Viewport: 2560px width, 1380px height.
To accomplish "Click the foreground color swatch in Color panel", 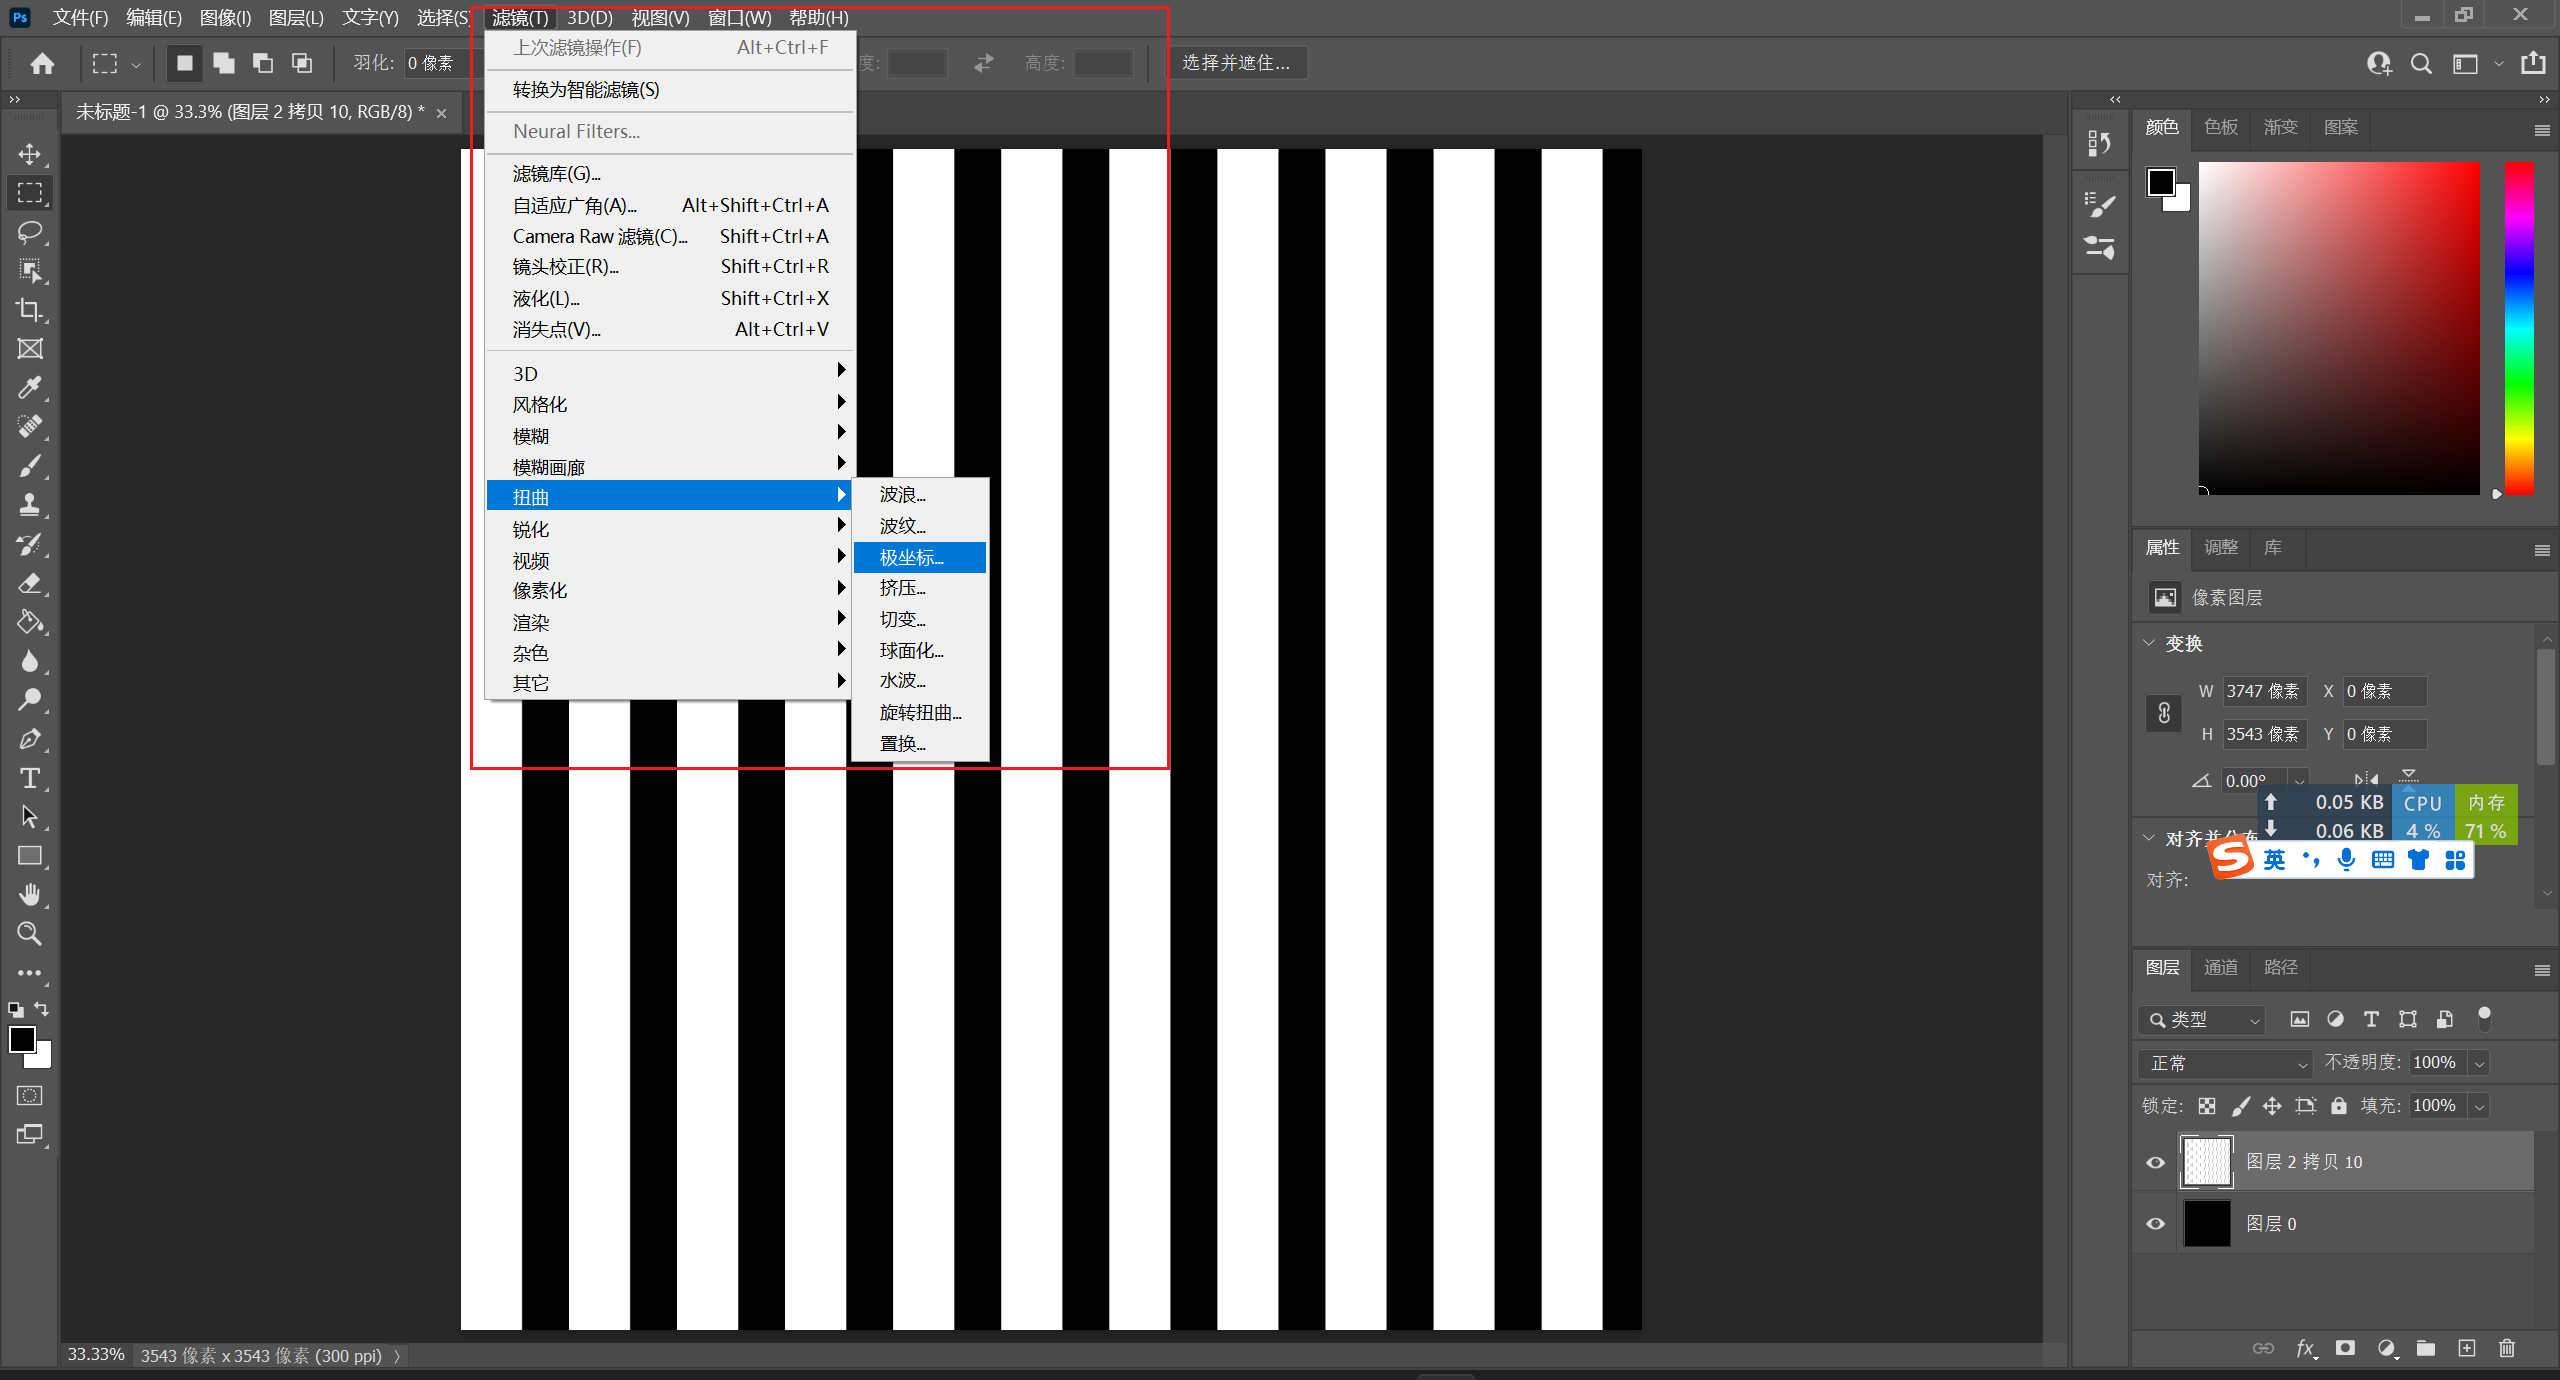I will 2160,182.
